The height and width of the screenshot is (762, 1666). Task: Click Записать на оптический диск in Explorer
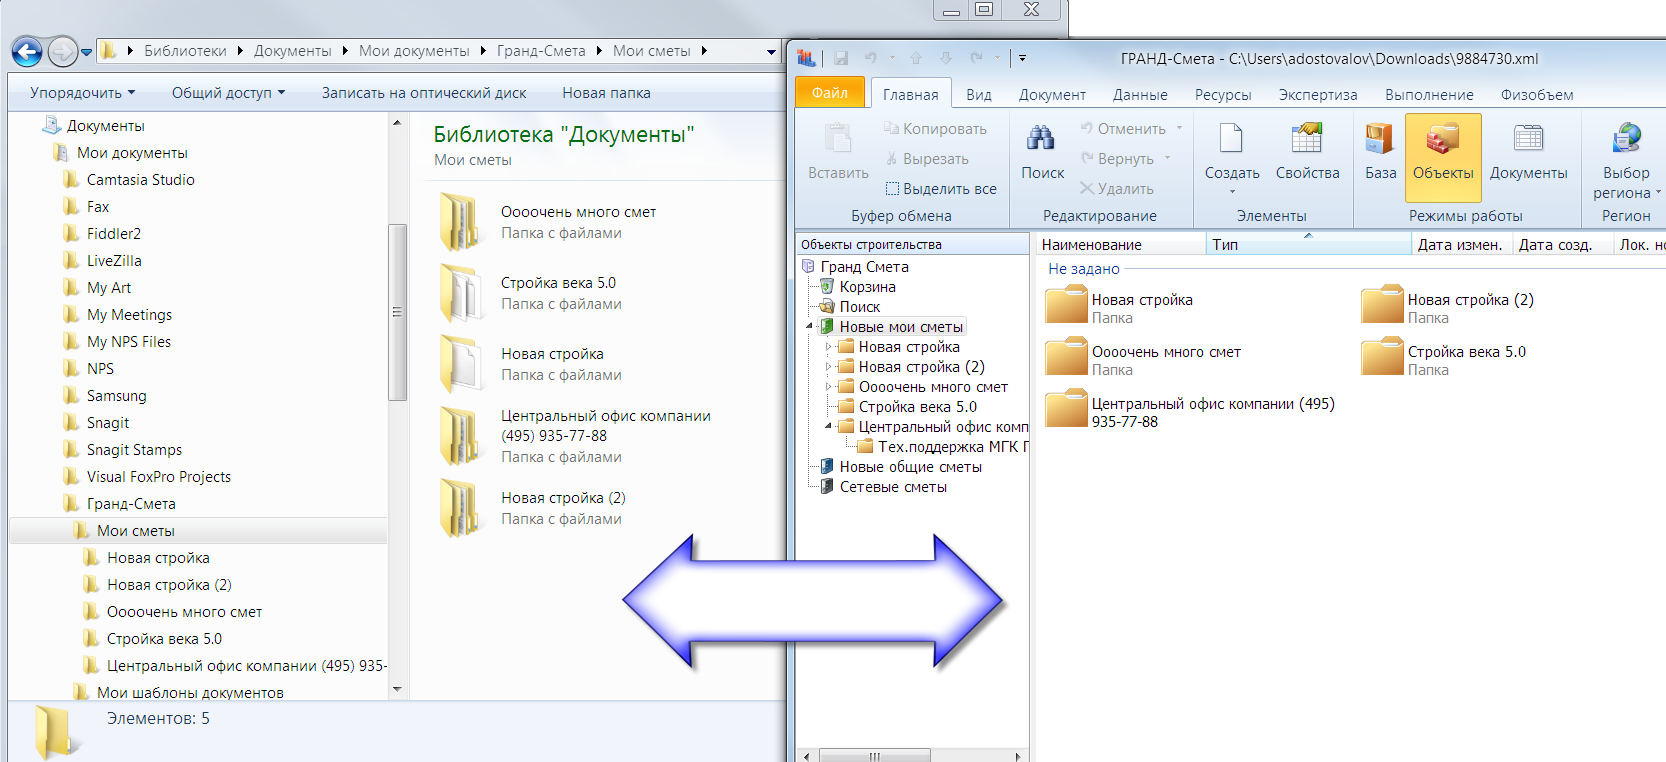pos(424,93)
